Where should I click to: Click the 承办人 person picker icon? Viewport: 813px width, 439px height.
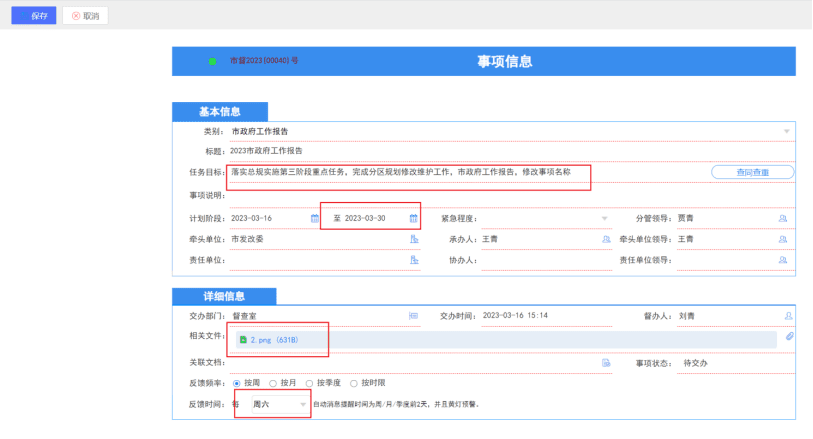pyautogui.click(x=606, y=239)
